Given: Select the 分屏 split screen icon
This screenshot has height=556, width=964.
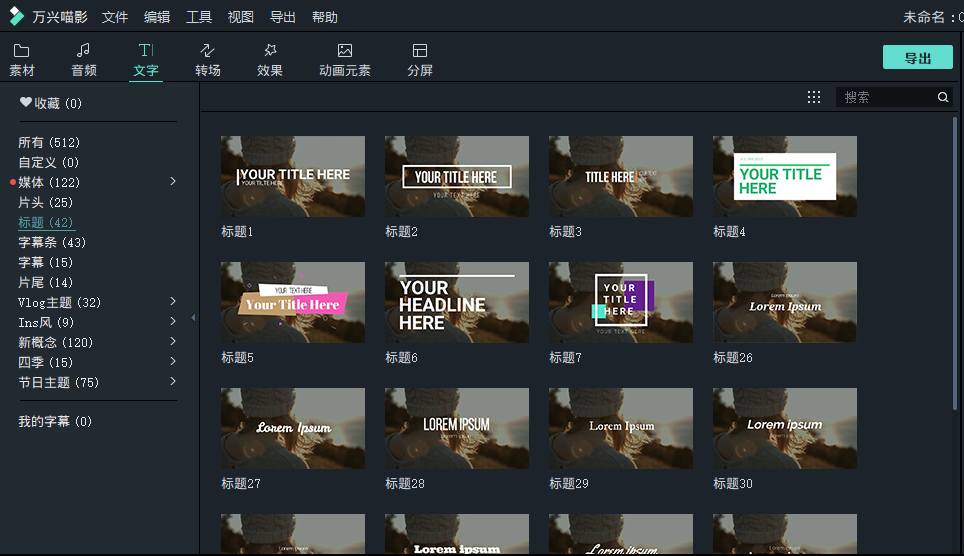Looking at the screenshot, I should [x=420, y=51].
